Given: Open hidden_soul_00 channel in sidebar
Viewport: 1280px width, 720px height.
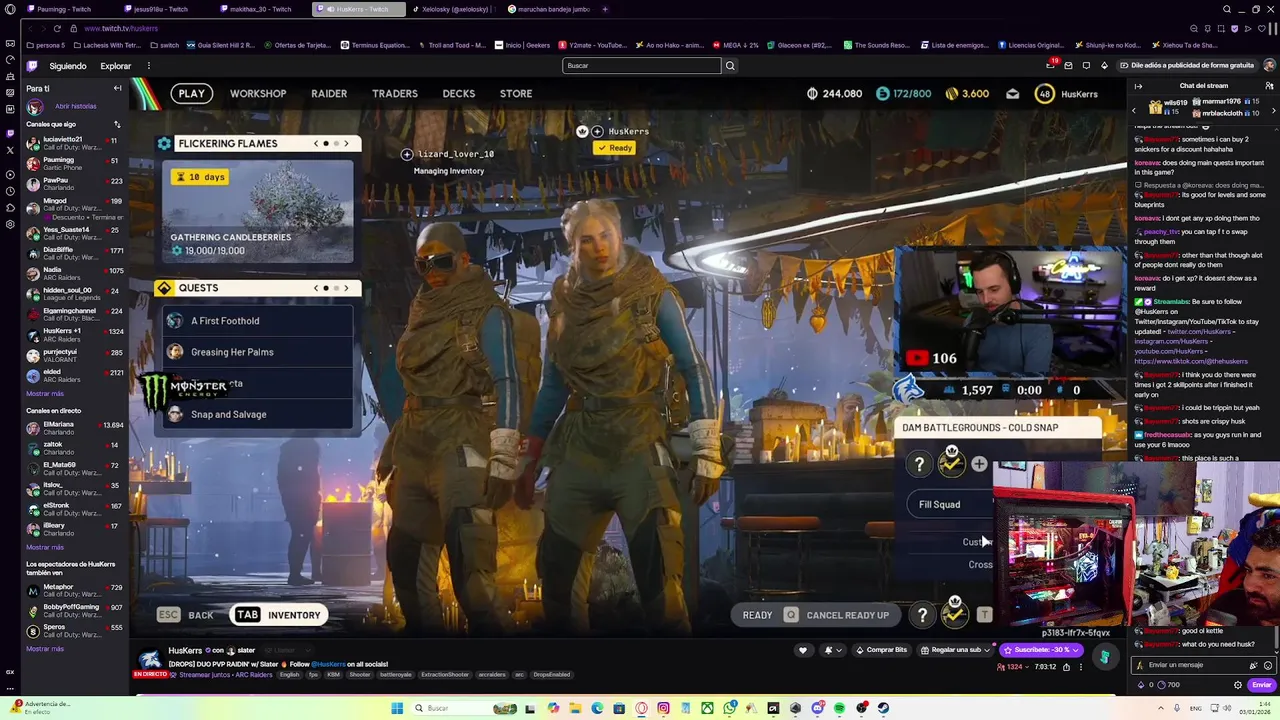Looking at the screenshot, I should (75, 294).
